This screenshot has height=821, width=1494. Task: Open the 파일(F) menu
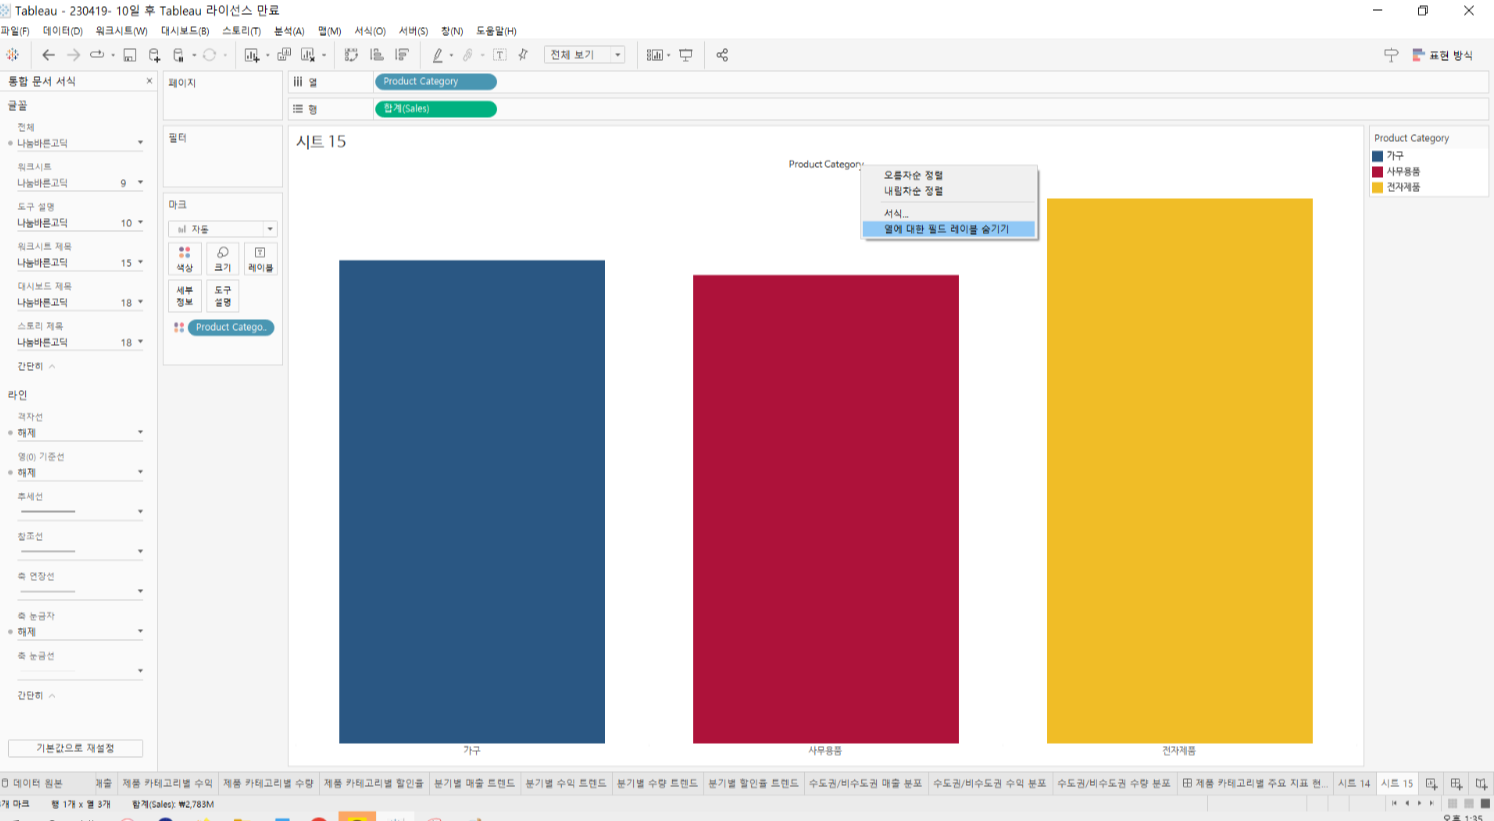point(15,31)
